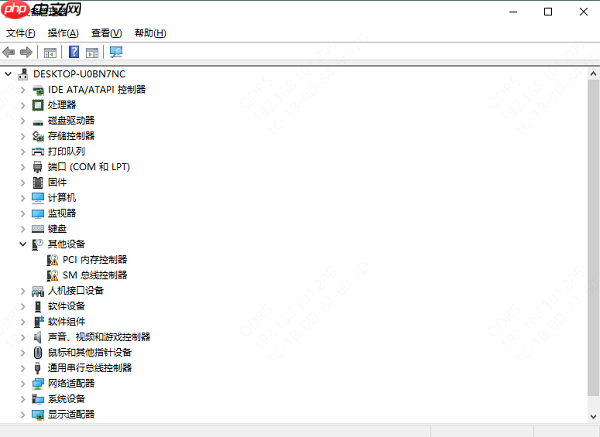This screenshot has width=600, height=437.
Task: Click the 键盘 keyboard icon
Action: pos(38,229)
